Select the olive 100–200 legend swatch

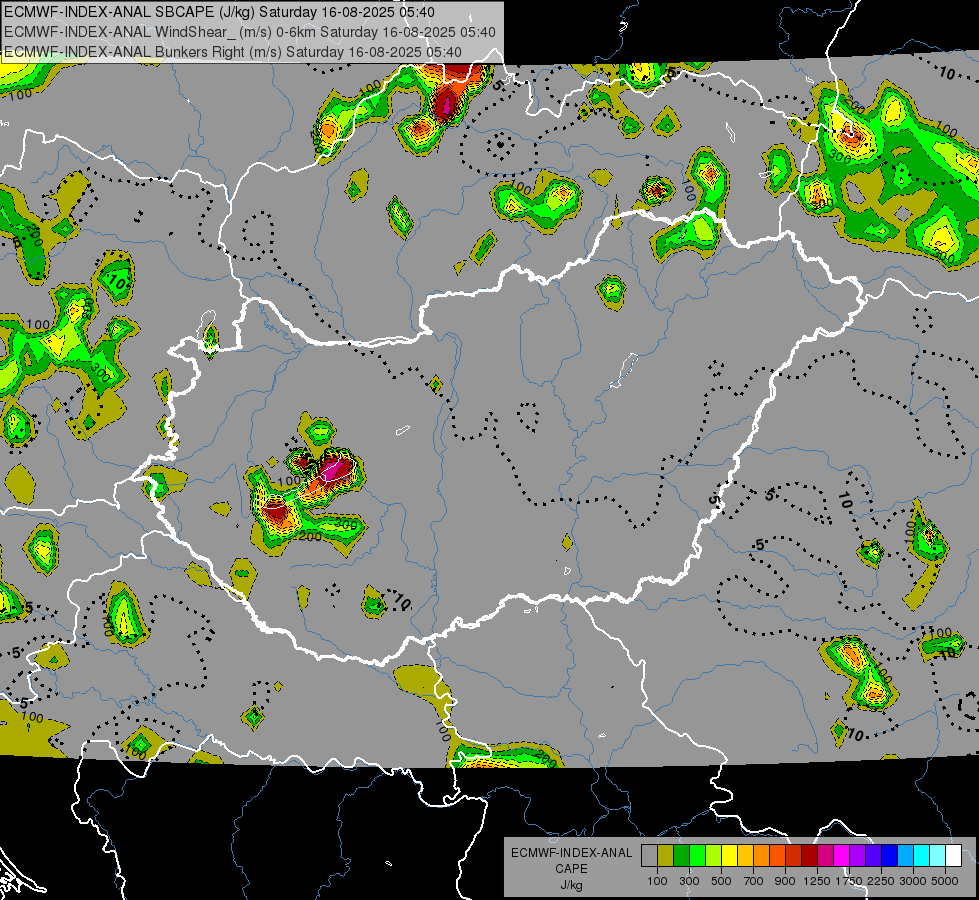click(x=666, y=855)
